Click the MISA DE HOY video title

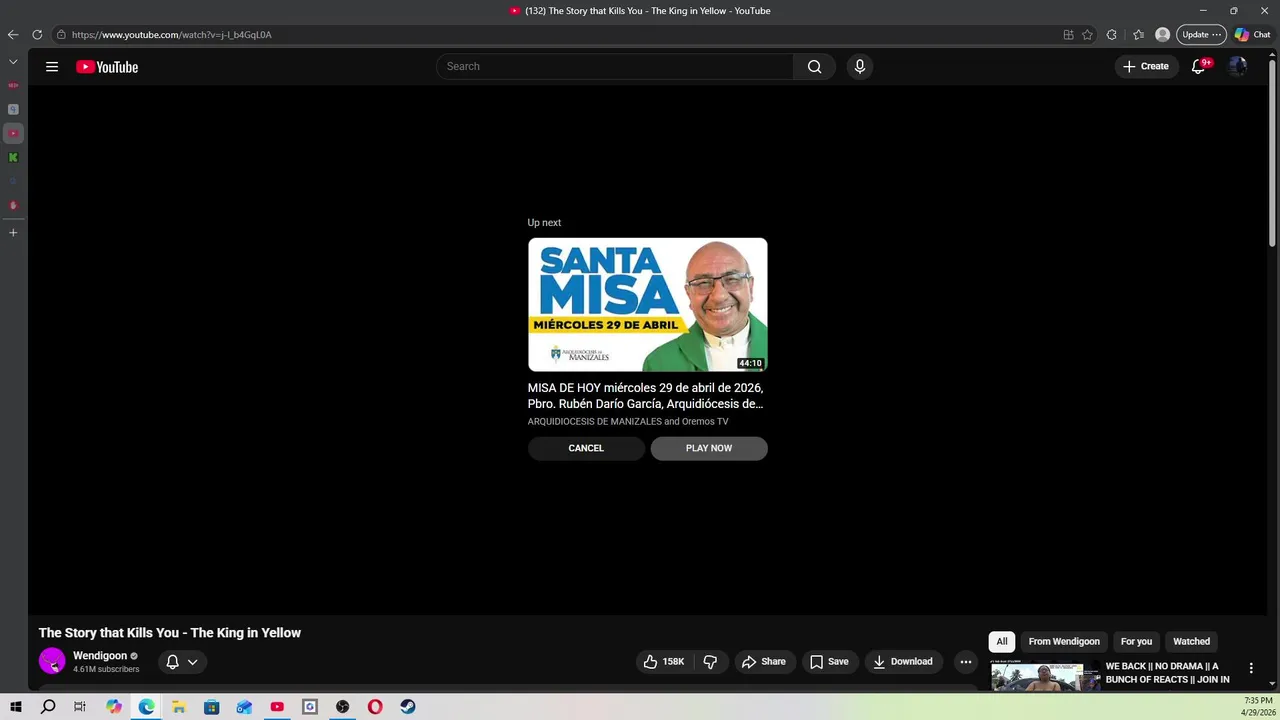tap(646, 396)
